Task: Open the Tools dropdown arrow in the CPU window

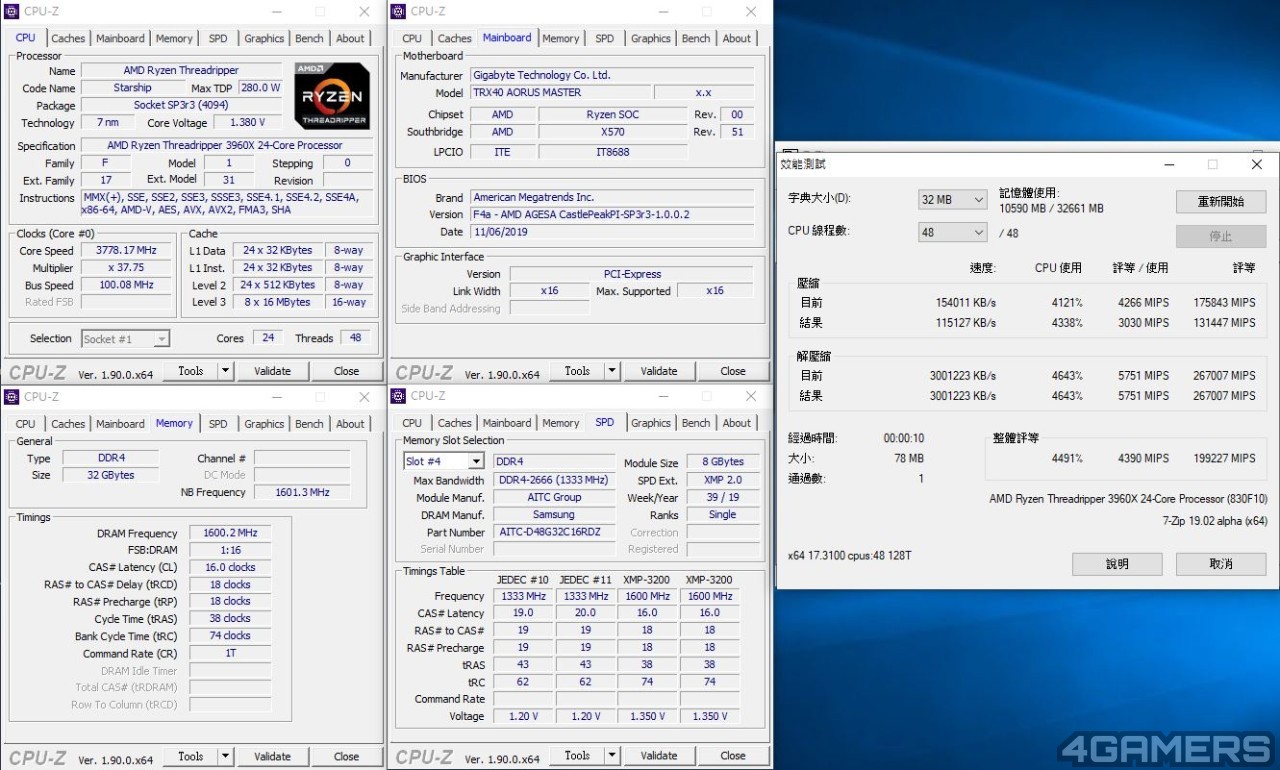Action: [x=225, y=371]
